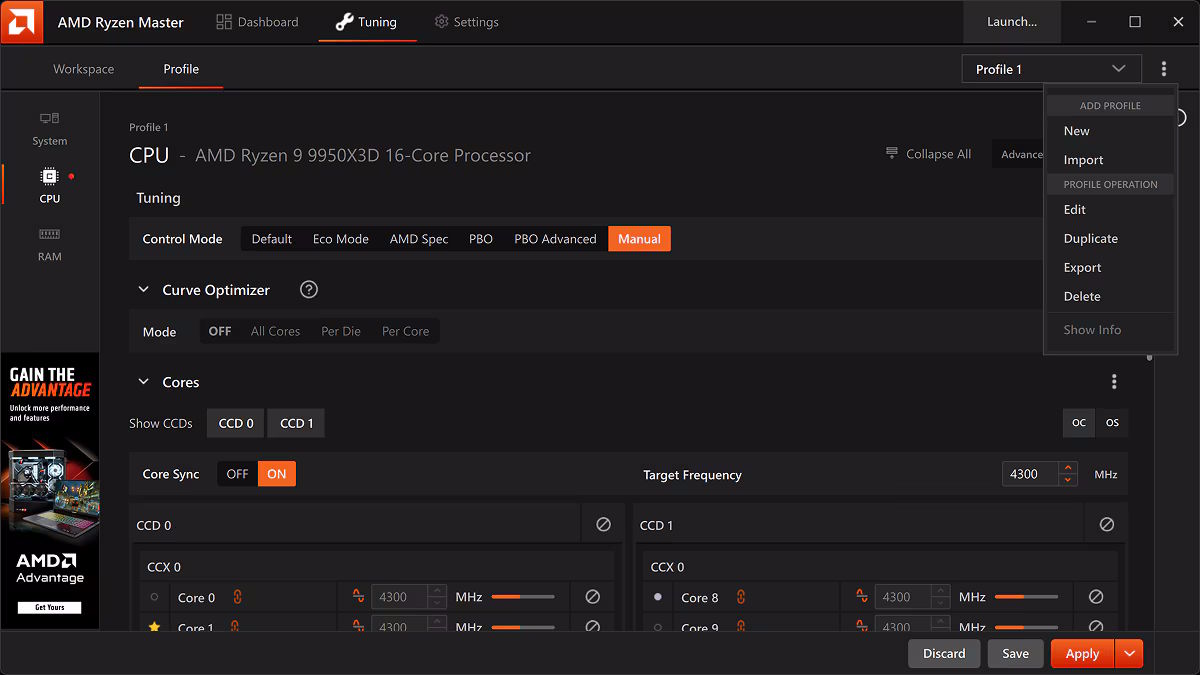The width and height of the screenshot is (1200, 675).
Task: Click the Save button
Action: point(1015,654)
